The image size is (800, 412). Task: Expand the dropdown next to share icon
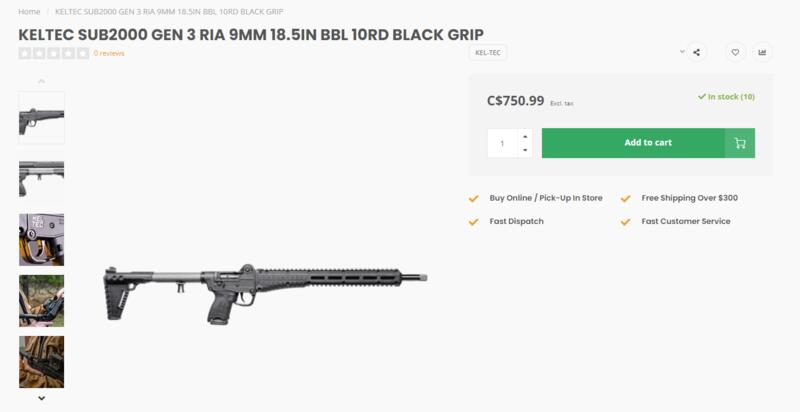click(x=682, y=52)
